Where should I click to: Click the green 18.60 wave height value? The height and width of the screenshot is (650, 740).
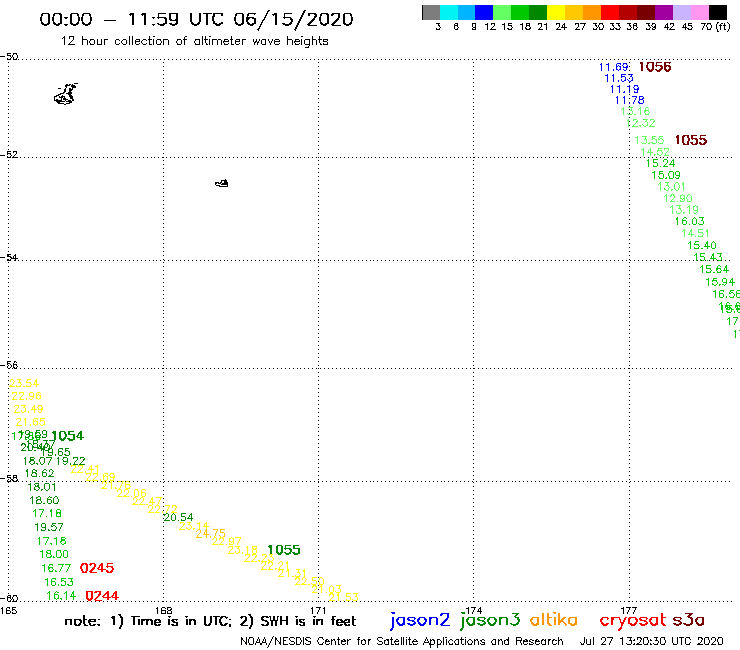[44, 500]
